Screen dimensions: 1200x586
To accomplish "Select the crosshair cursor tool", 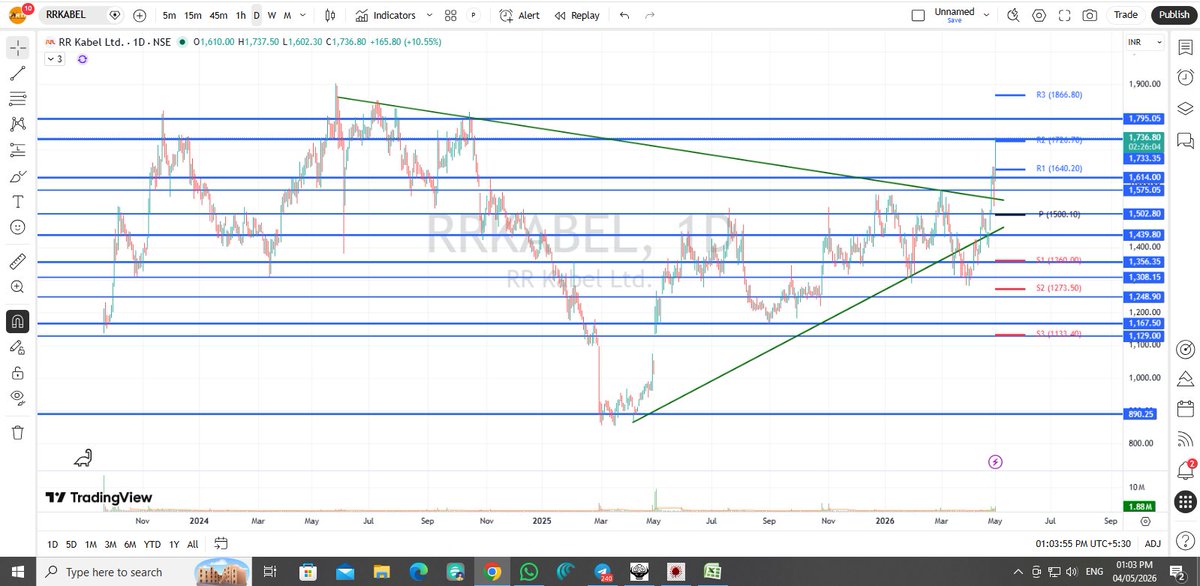I will tap(17, 48).
